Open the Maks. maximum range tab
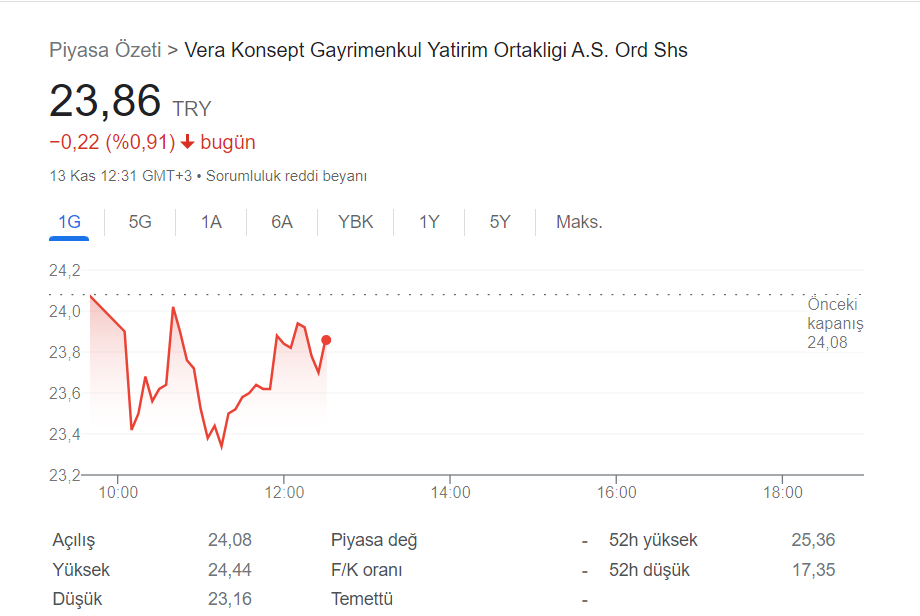920x616 pixels. pyautogui.click(x=579, y=222)
